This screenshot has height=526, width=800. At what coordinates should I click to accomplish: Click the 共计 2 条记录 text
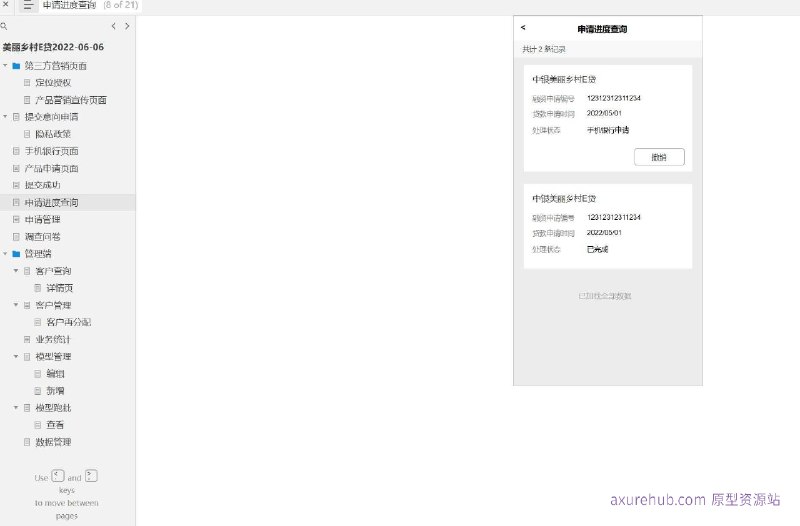[x=544, y=49]
